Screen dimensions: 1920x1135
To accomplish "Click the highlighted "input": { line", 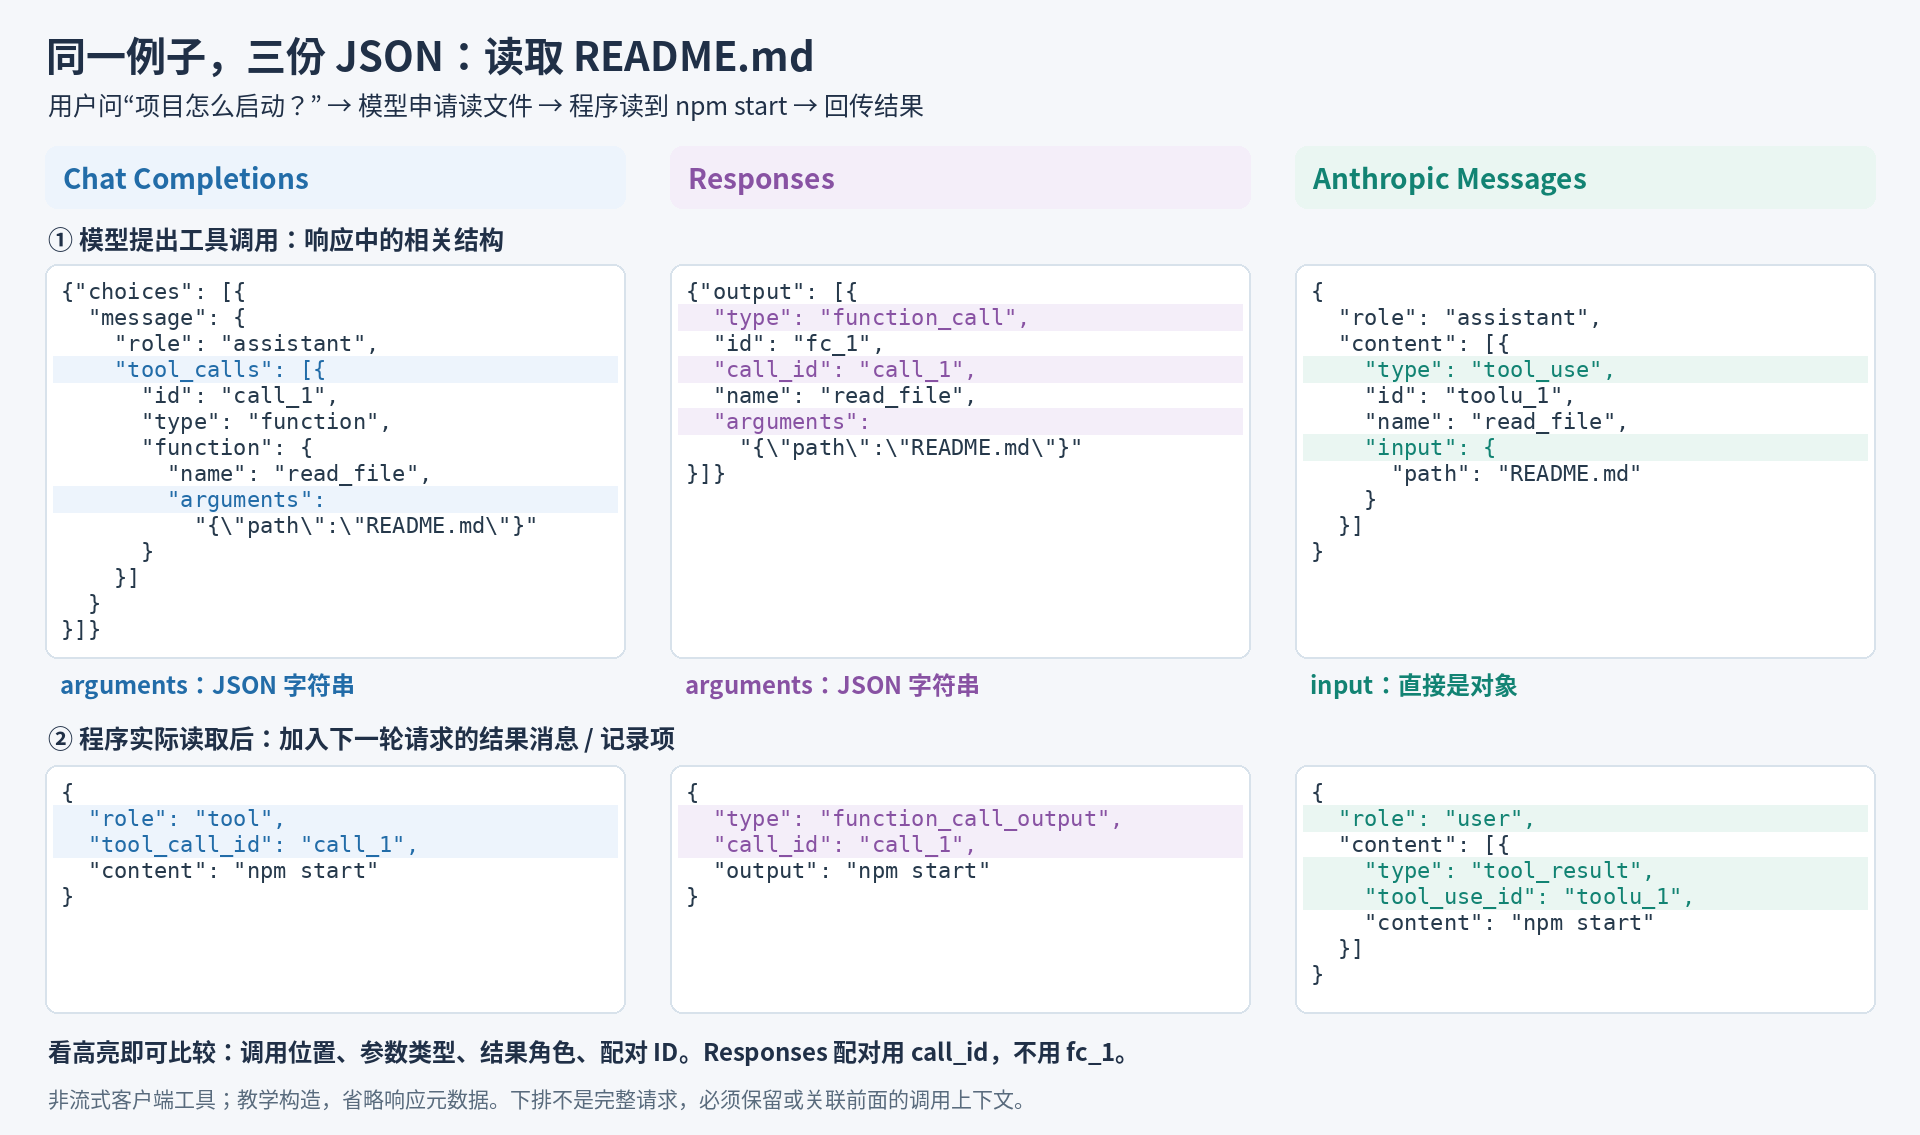I will point(1585,448).
